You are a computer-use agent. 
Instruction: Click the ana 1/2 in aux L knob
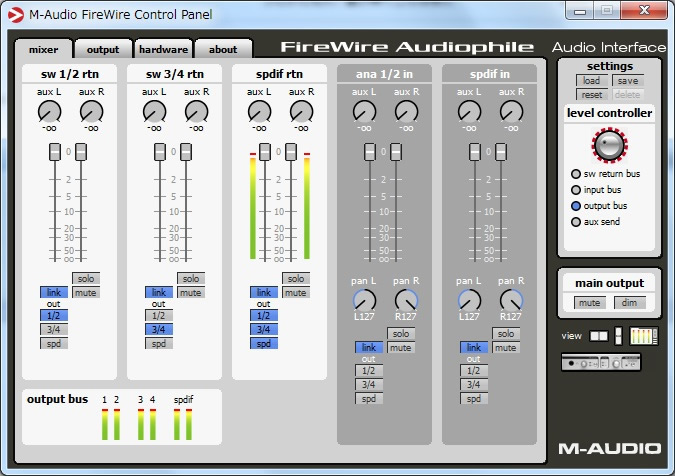(x=365, y=112)
